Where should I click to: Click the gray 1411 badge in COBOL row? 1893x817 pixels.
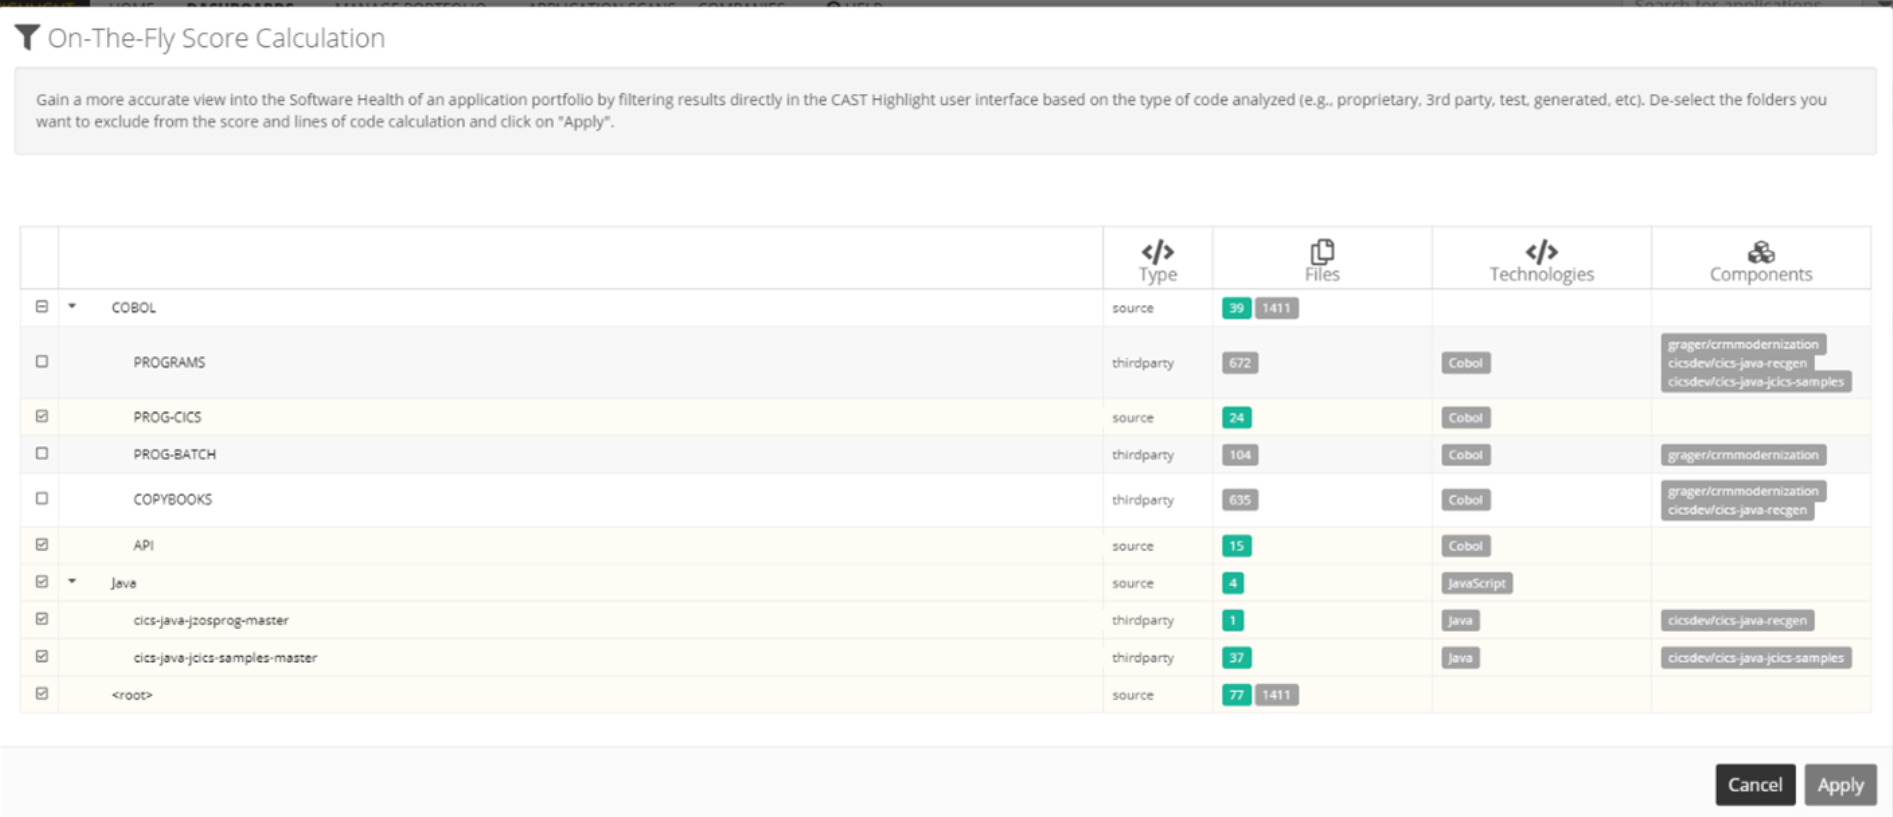point(1276,308)
